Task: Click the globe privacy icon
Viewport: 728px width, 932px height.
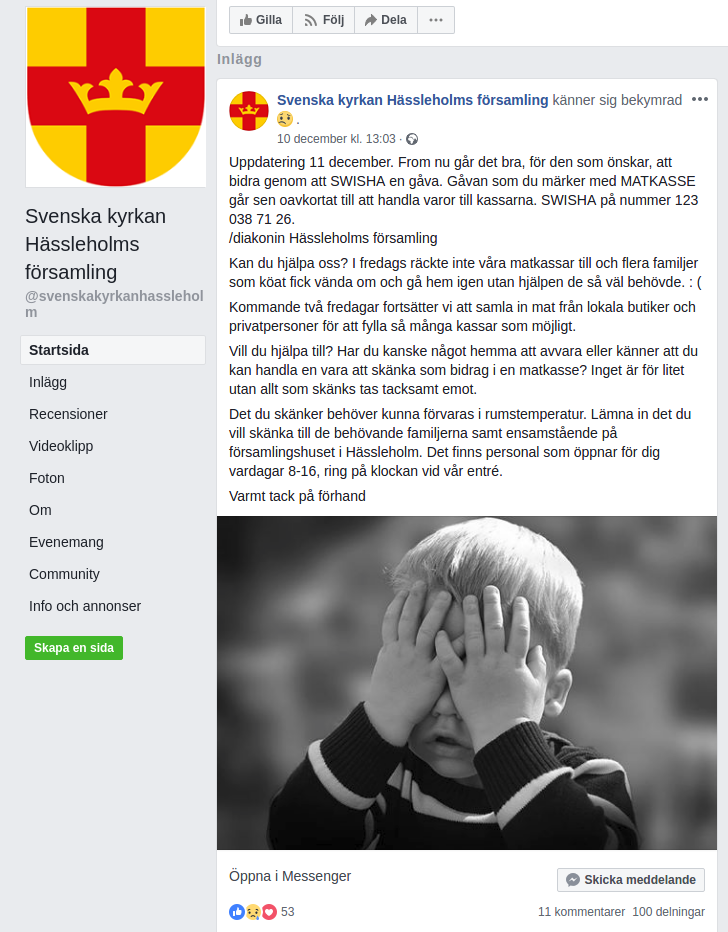Action: pos(412,139)
